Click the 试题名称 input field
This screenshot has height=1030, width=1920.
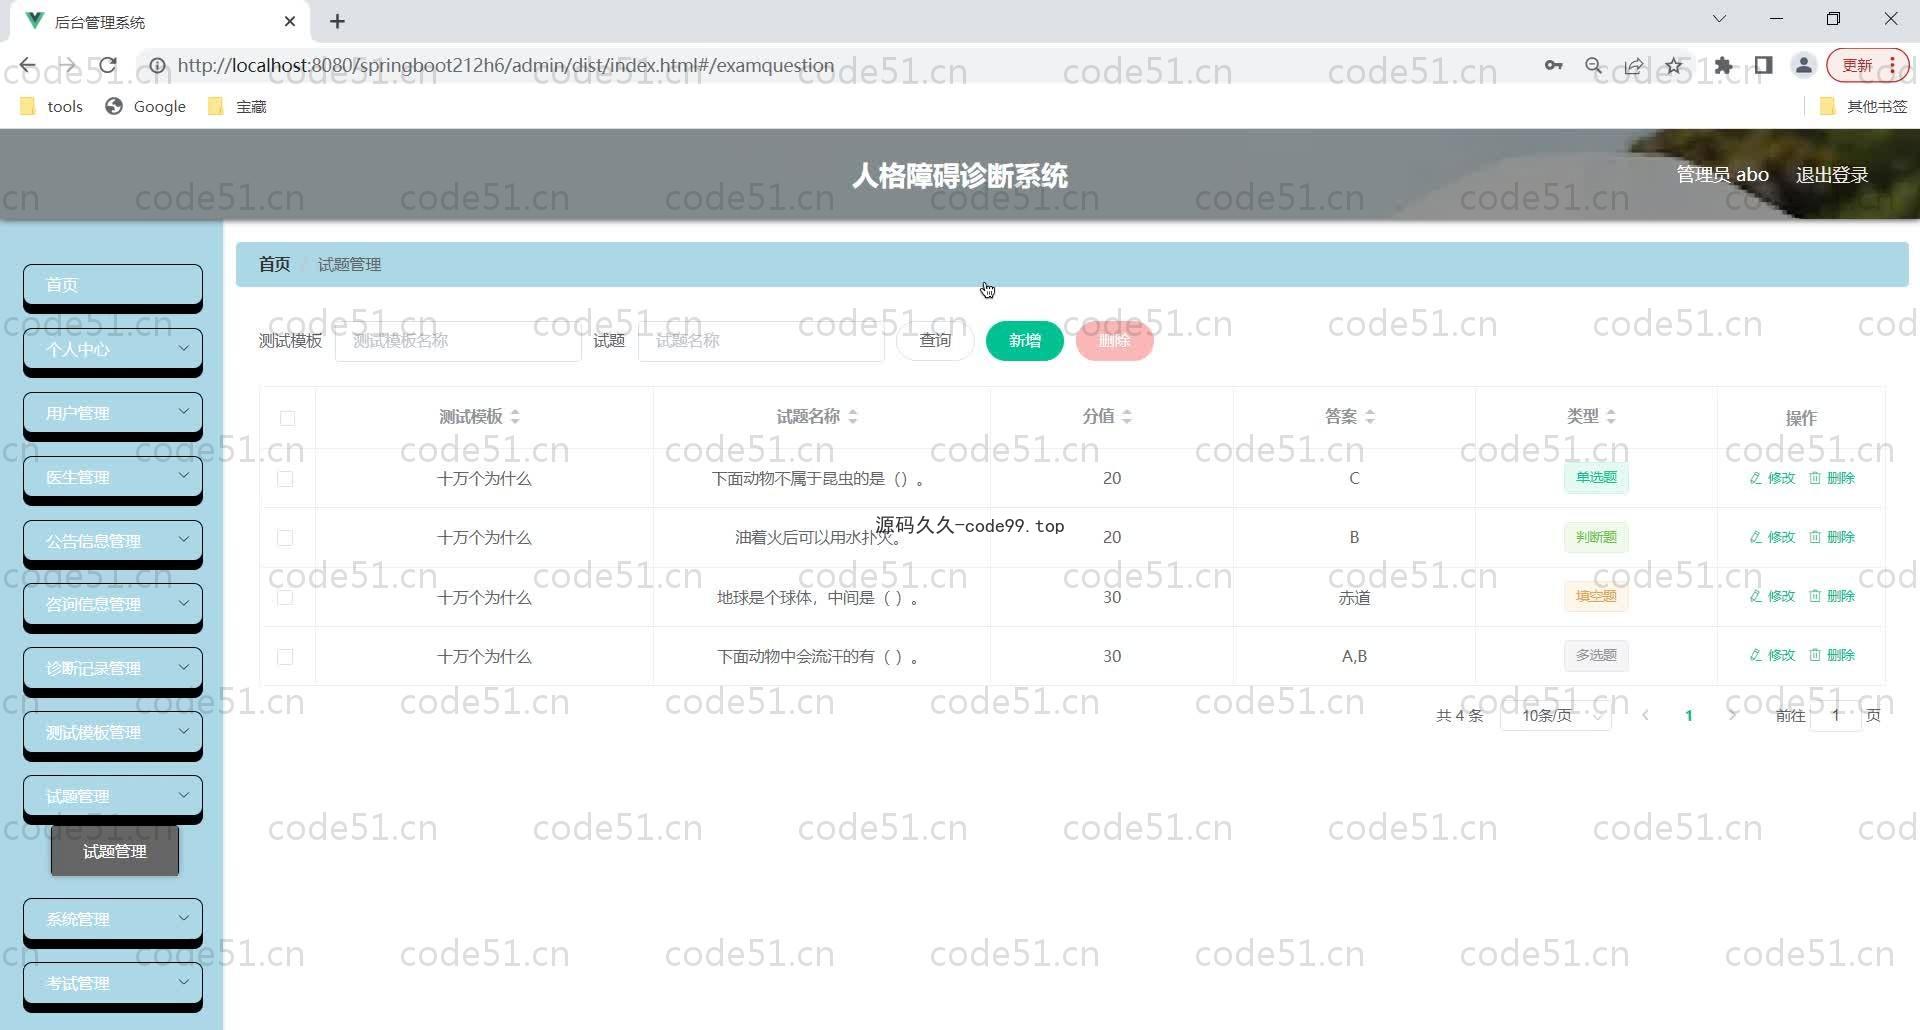click(761, 341)
